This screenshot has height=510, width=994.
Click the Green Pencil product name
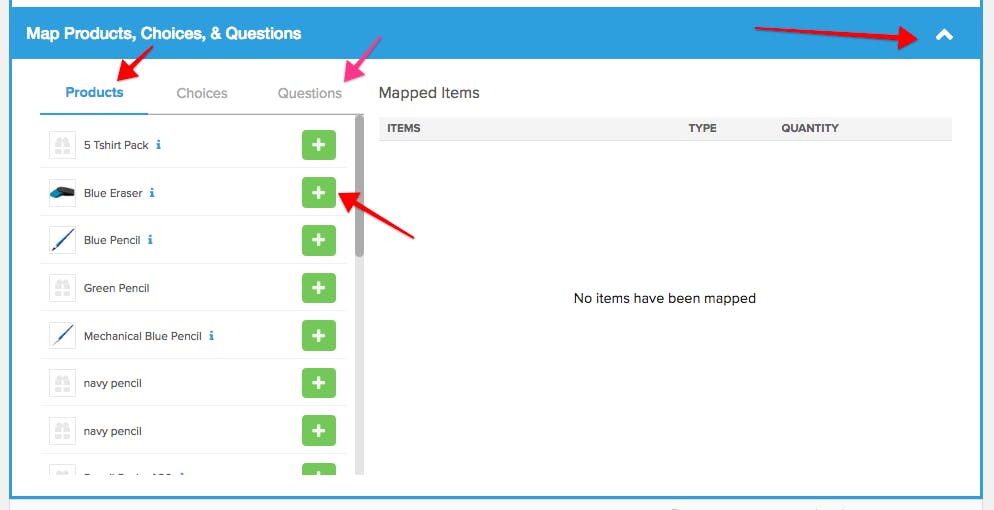117,288
